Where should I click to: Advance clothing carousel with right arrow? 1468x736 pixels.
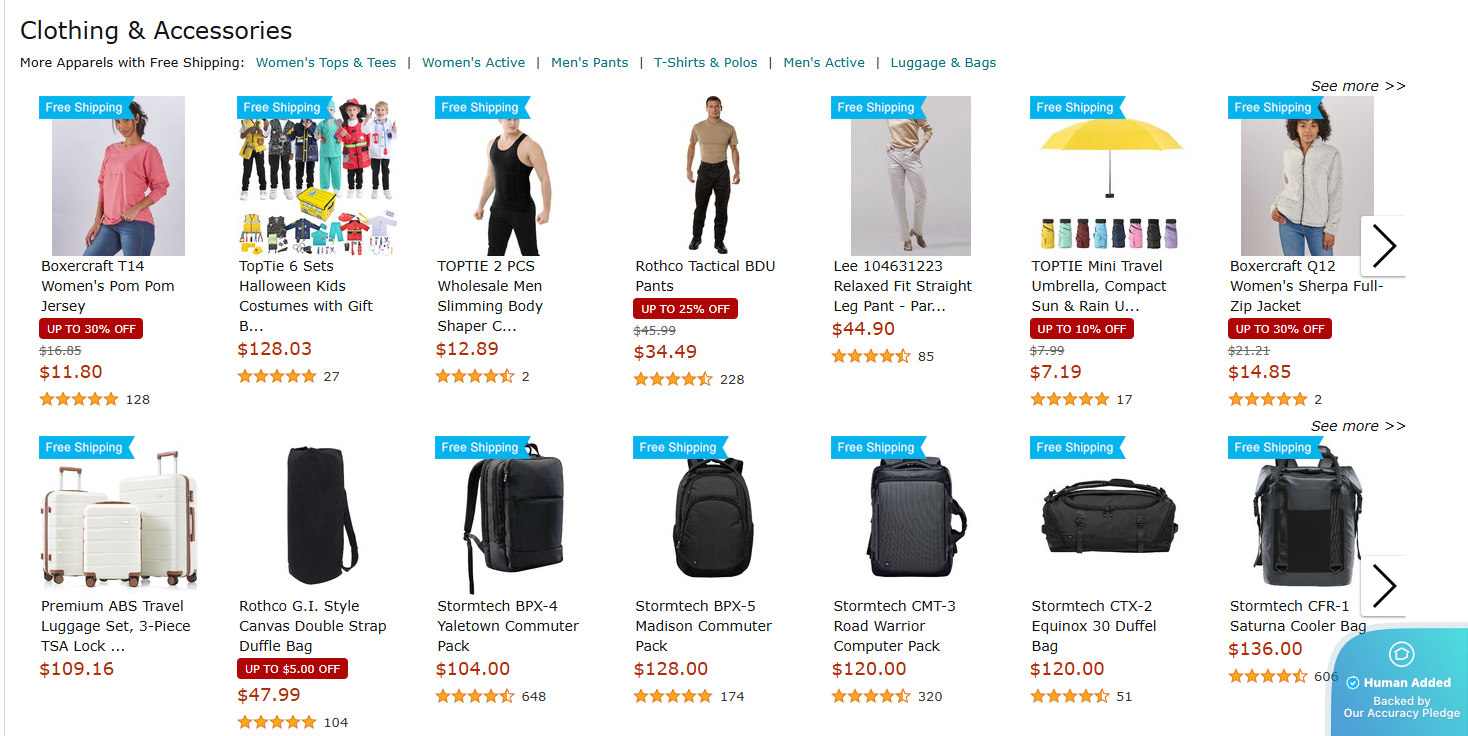tap(1384, 246)
